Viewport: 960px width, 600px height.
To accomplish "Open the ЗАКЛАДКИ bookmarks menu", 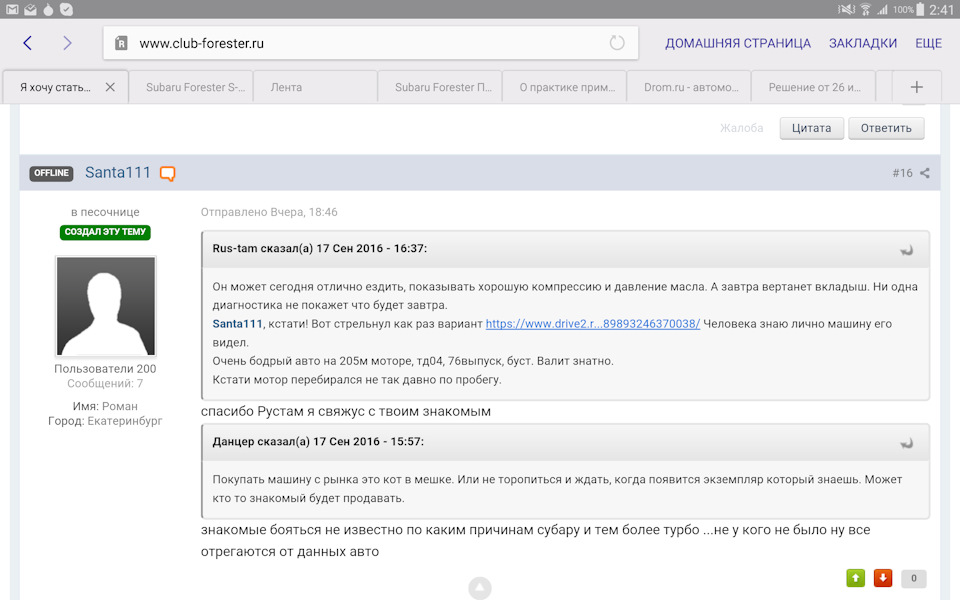I will click(x=862, y=43).
